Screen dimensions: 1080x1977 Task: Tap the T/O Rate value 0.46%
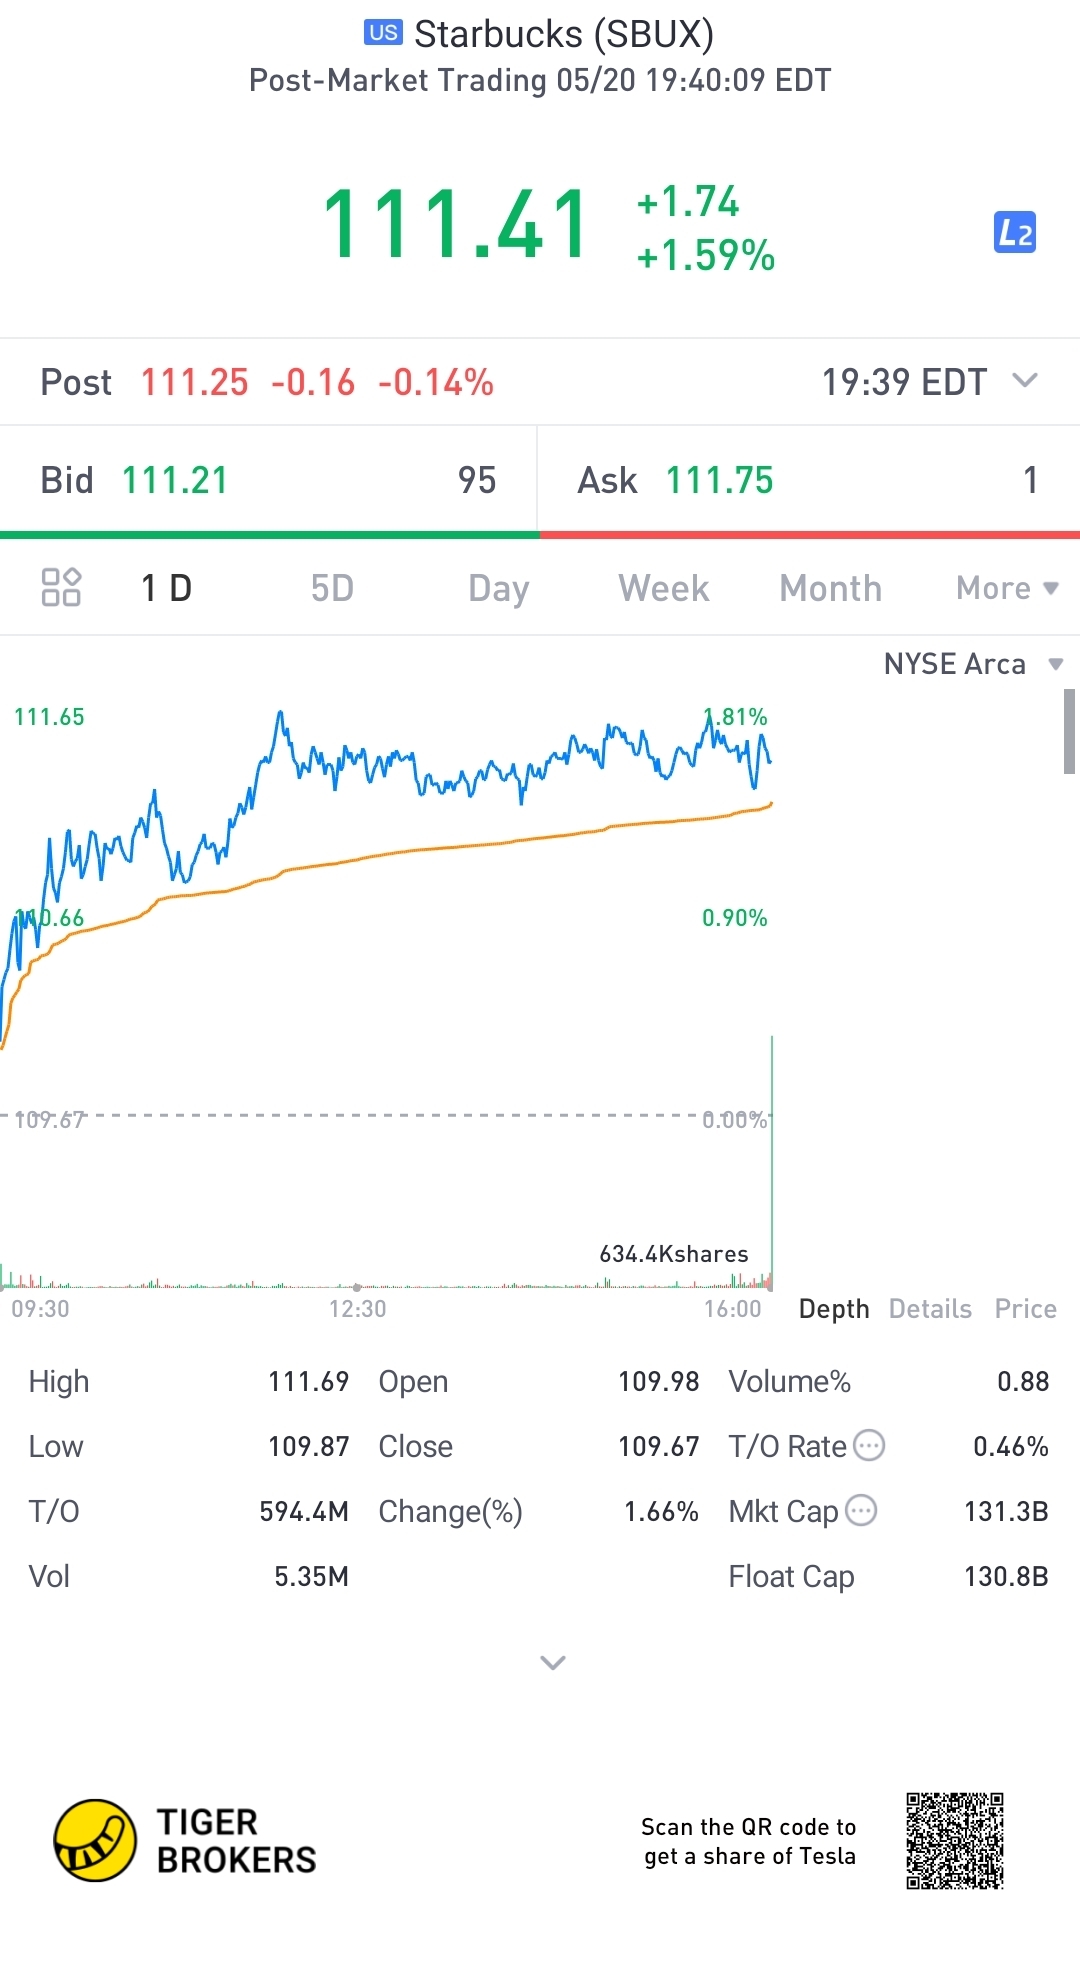(x=1011, y=1446)
